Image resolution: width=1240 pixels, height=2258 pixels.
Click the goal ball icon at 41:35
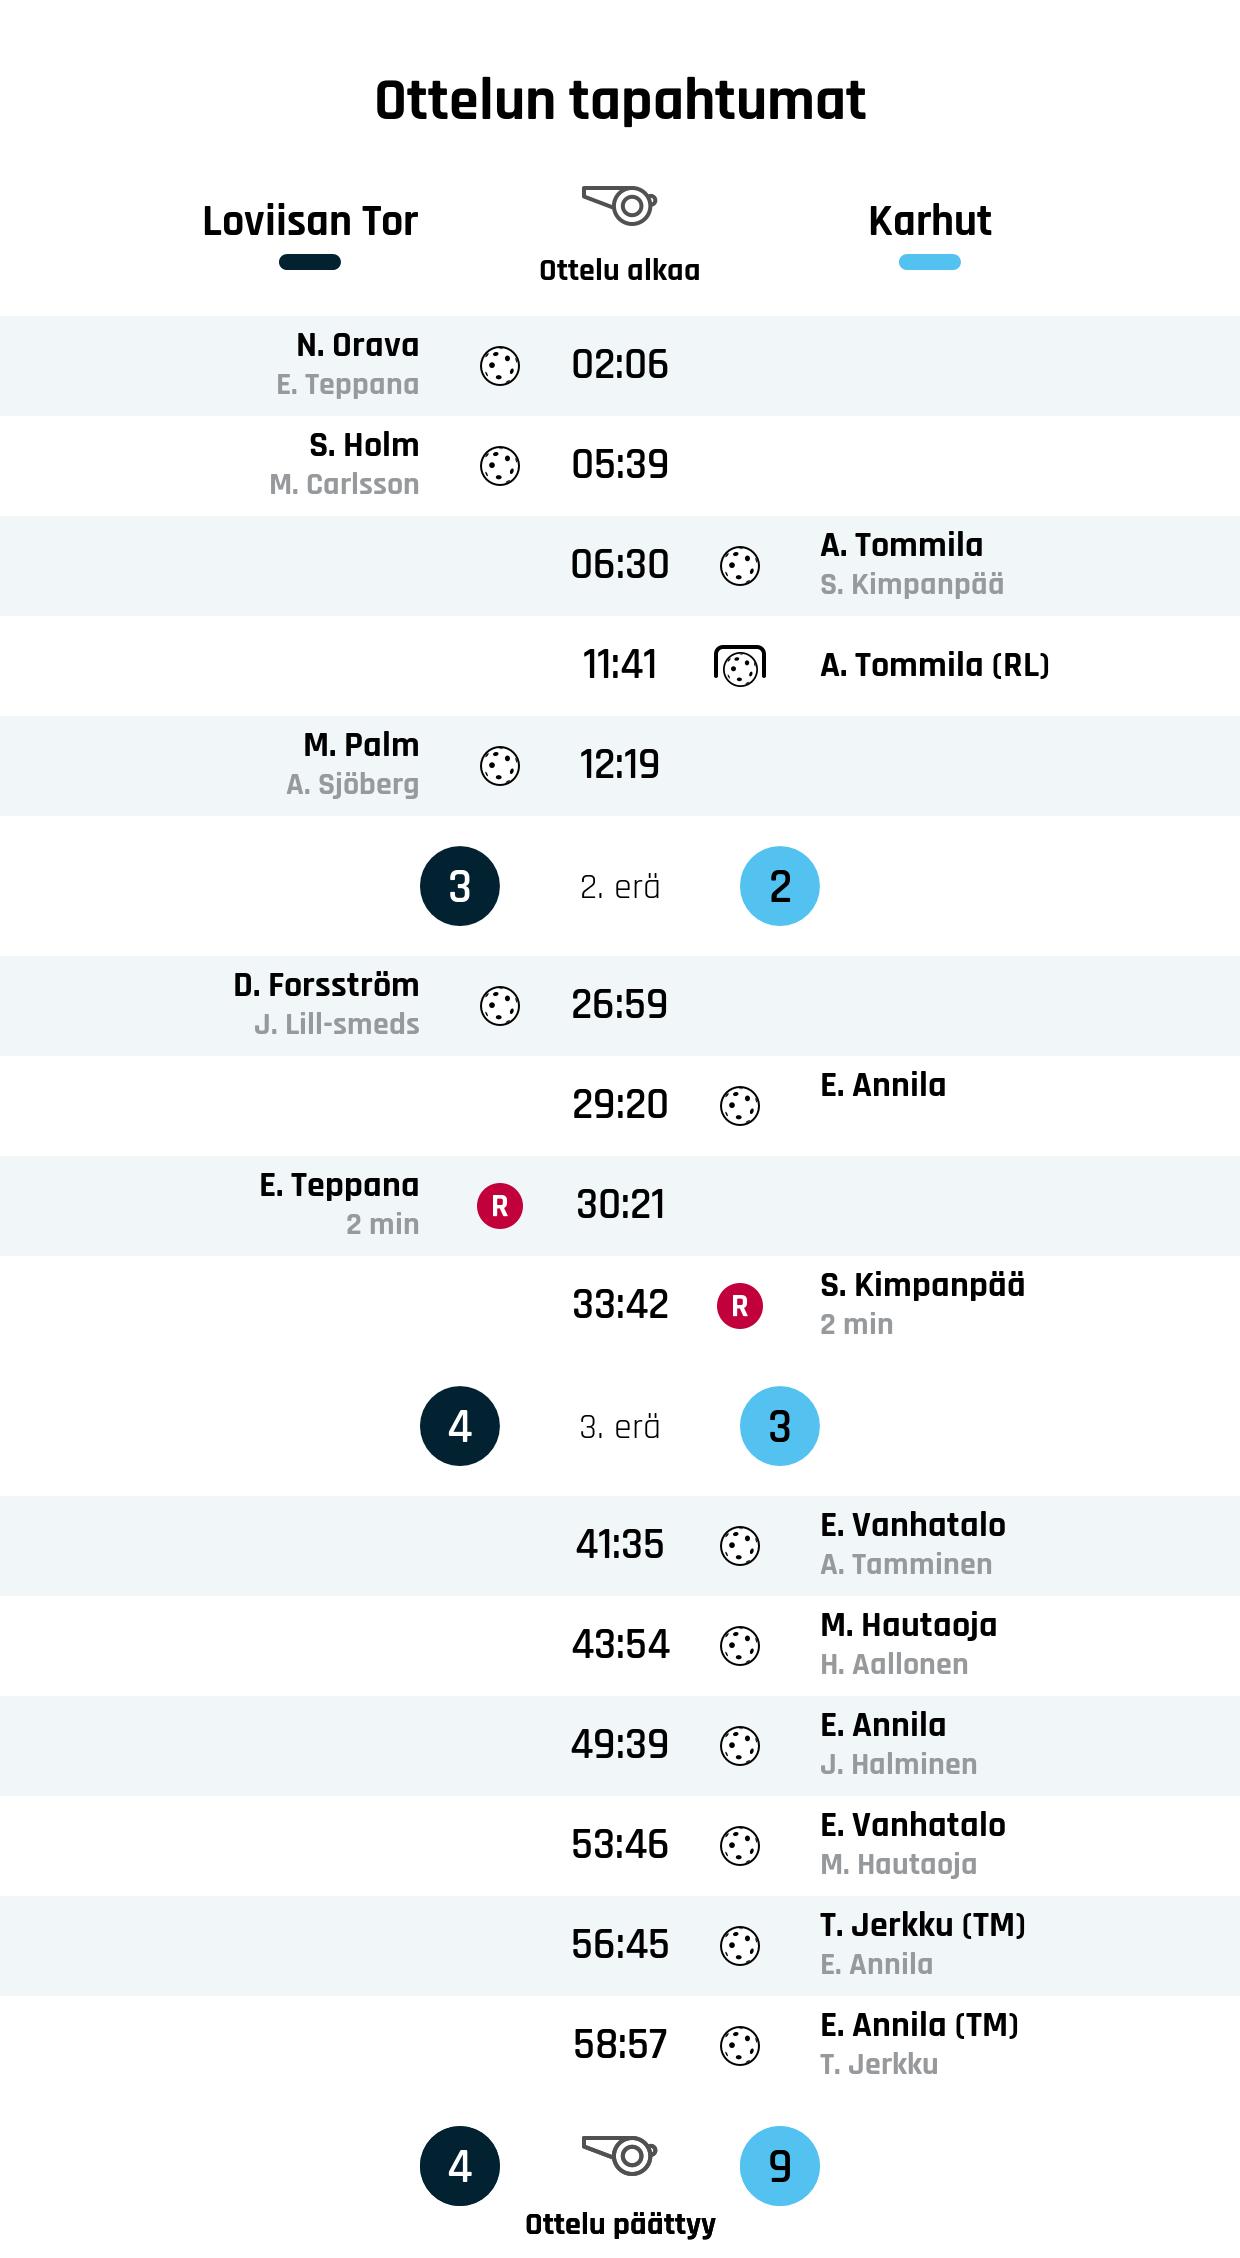point(740,1546)
